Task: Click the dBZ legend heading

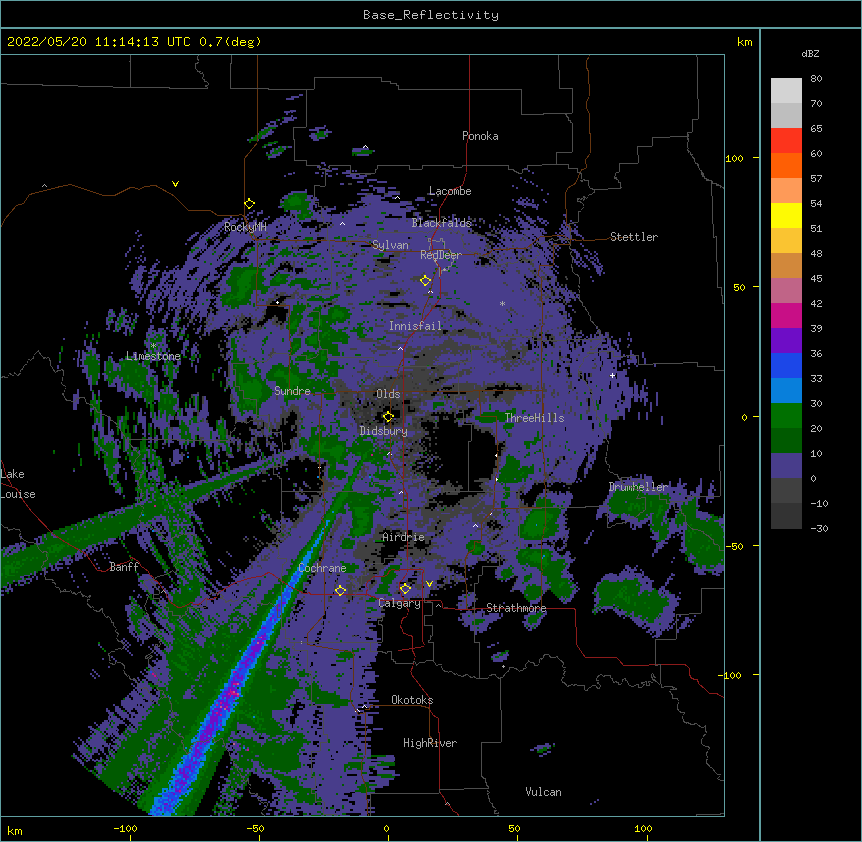Action: click(810, 54)
